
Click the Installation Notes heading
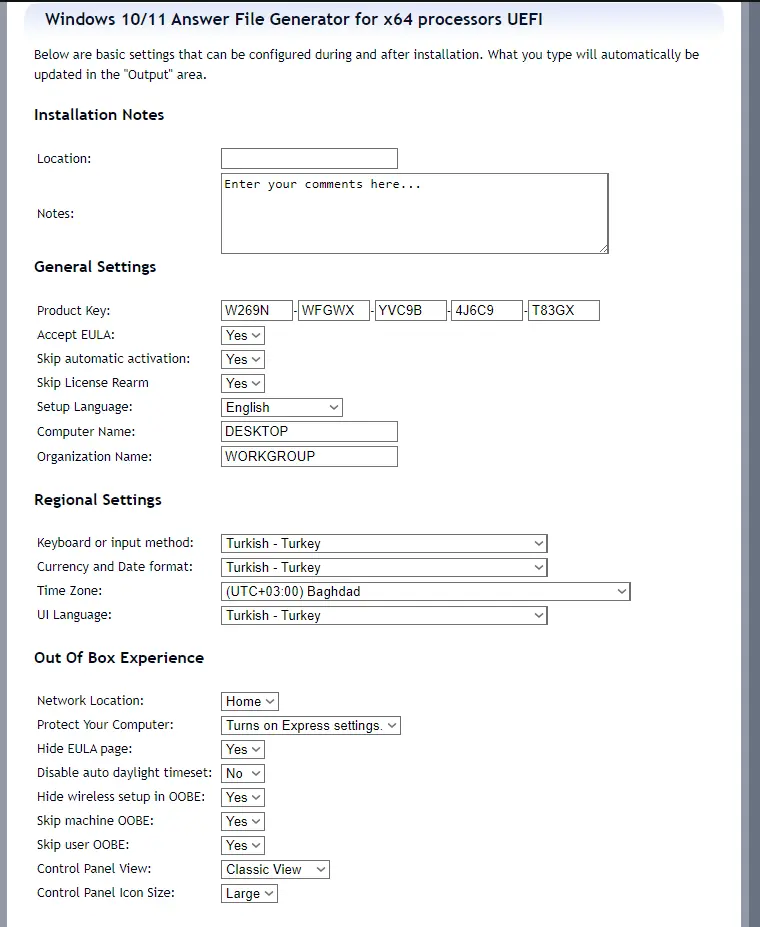coord(99,115)
